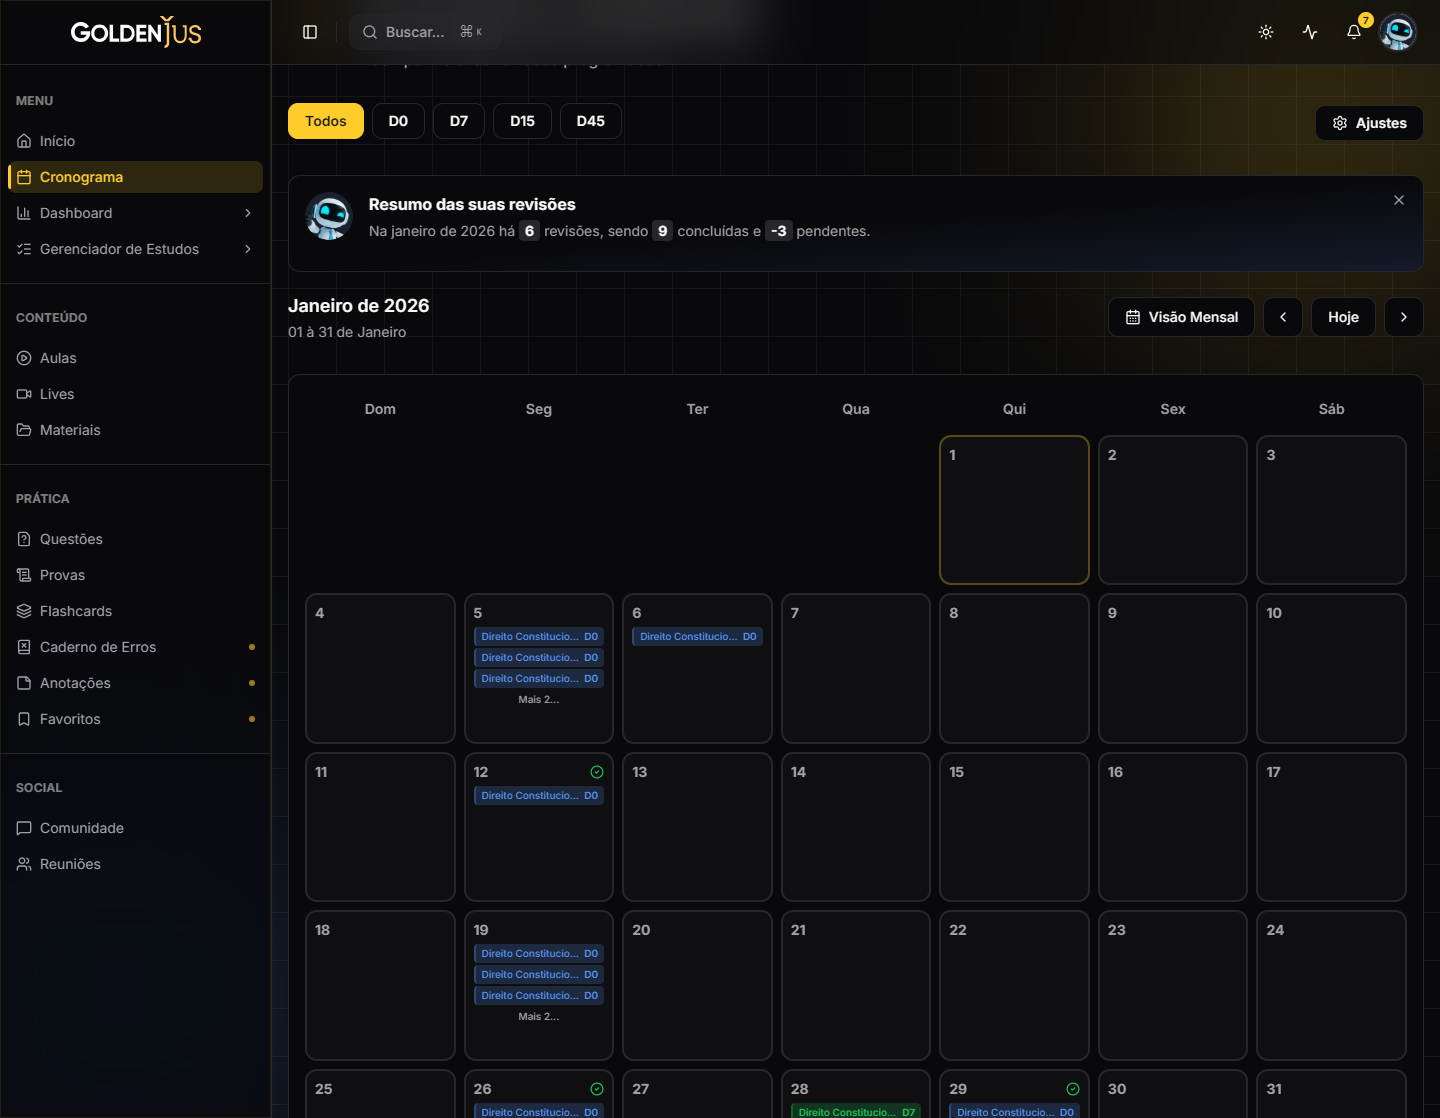Toggle the light theme sun icon
Screen dimensions: 1440x1118
[1266, 32]
